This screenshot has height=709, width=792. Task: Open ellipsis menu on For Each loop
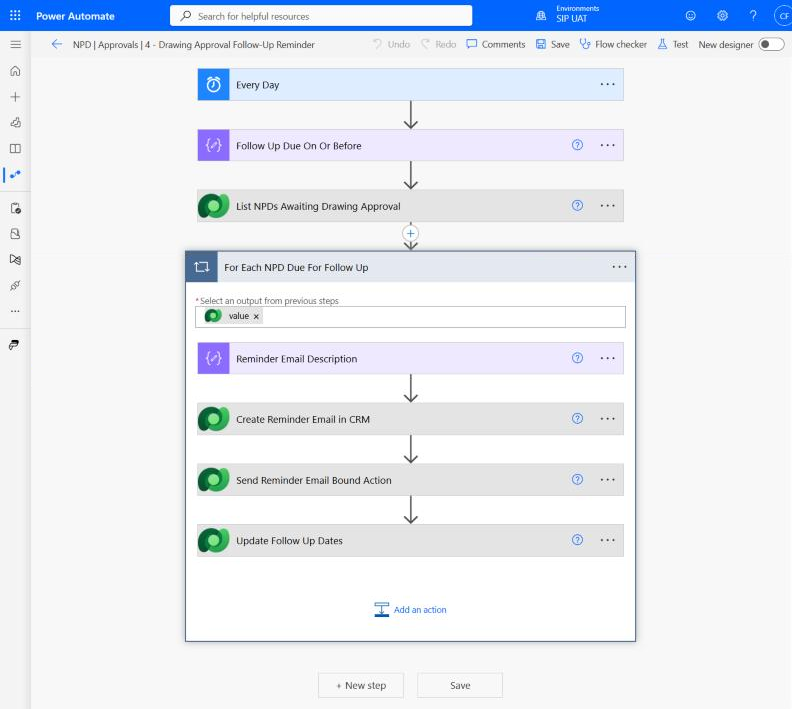(619, 267)
